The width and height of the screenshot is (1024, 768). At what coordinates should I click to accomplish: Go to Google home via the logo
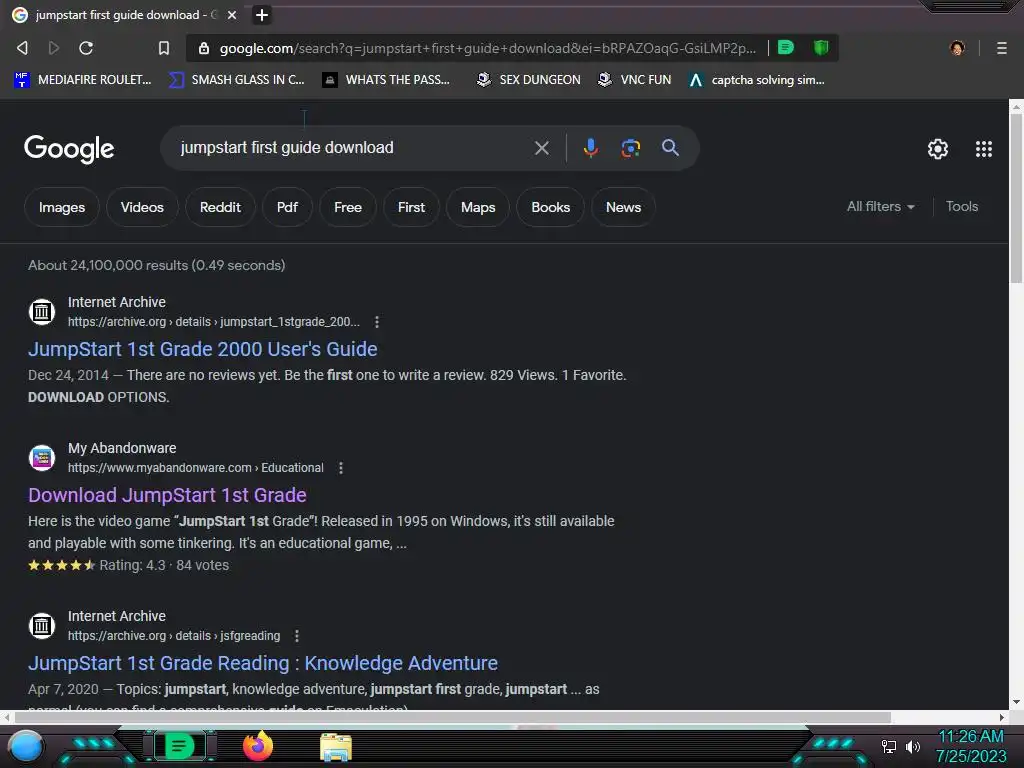pos(69,149)
